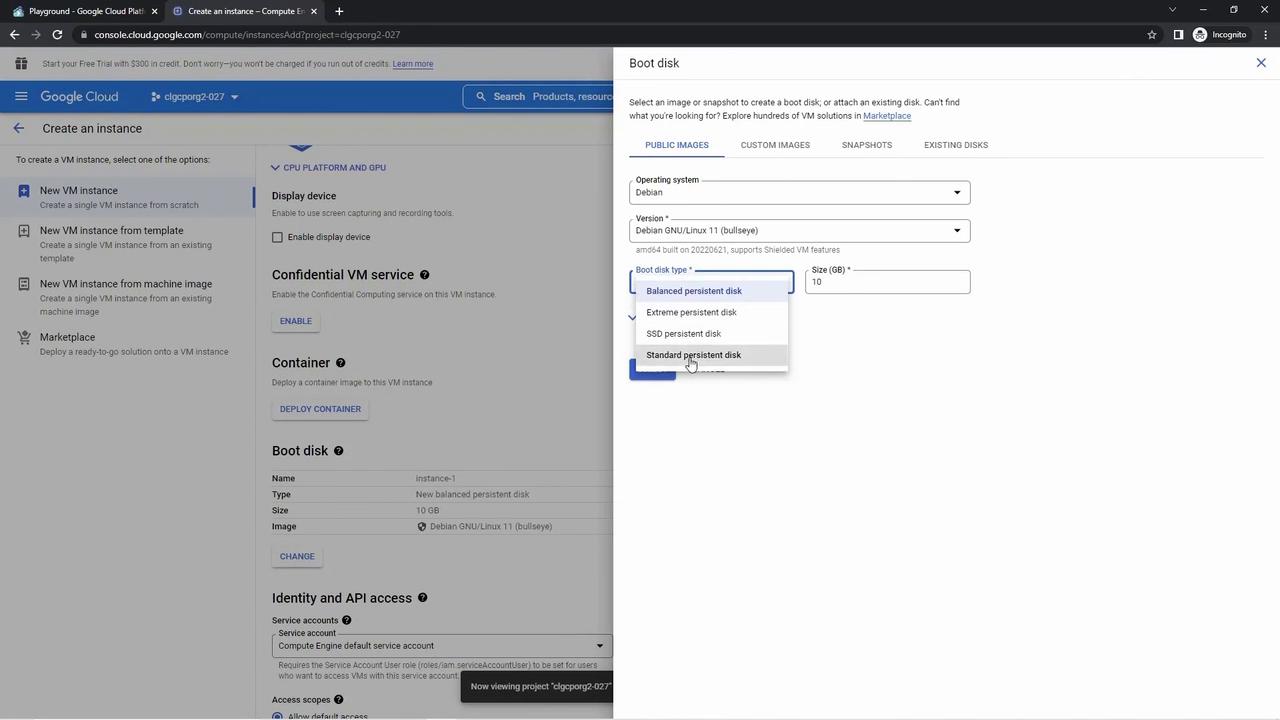This screenshot has height=720, width=1280.
Task: Open help icon next to Container heading
Action: [x=340, y=363]
